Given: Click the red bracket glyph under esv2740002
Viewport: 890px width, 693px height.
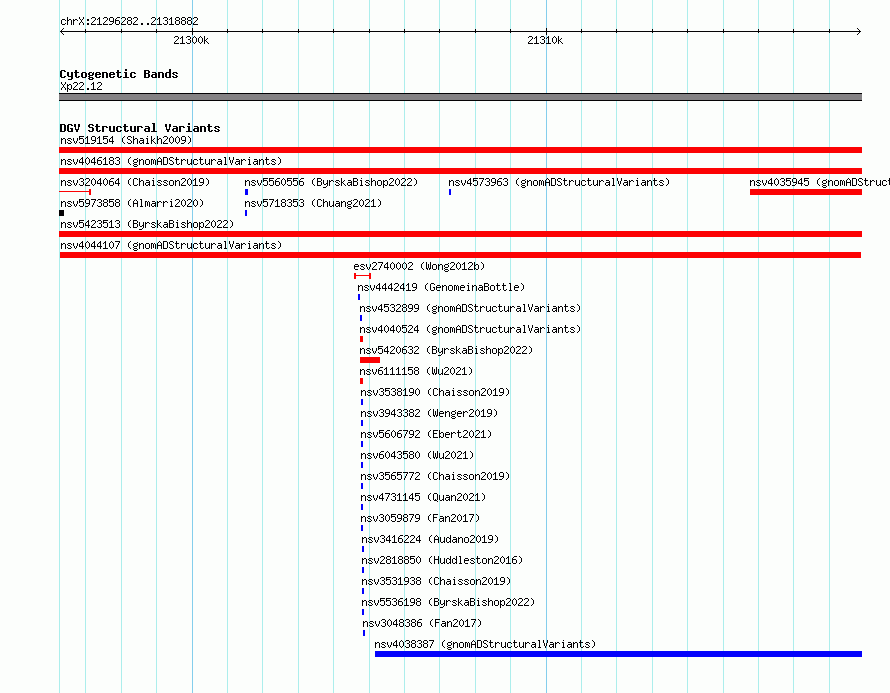Looking at the screenshot, I should [362, 276].
